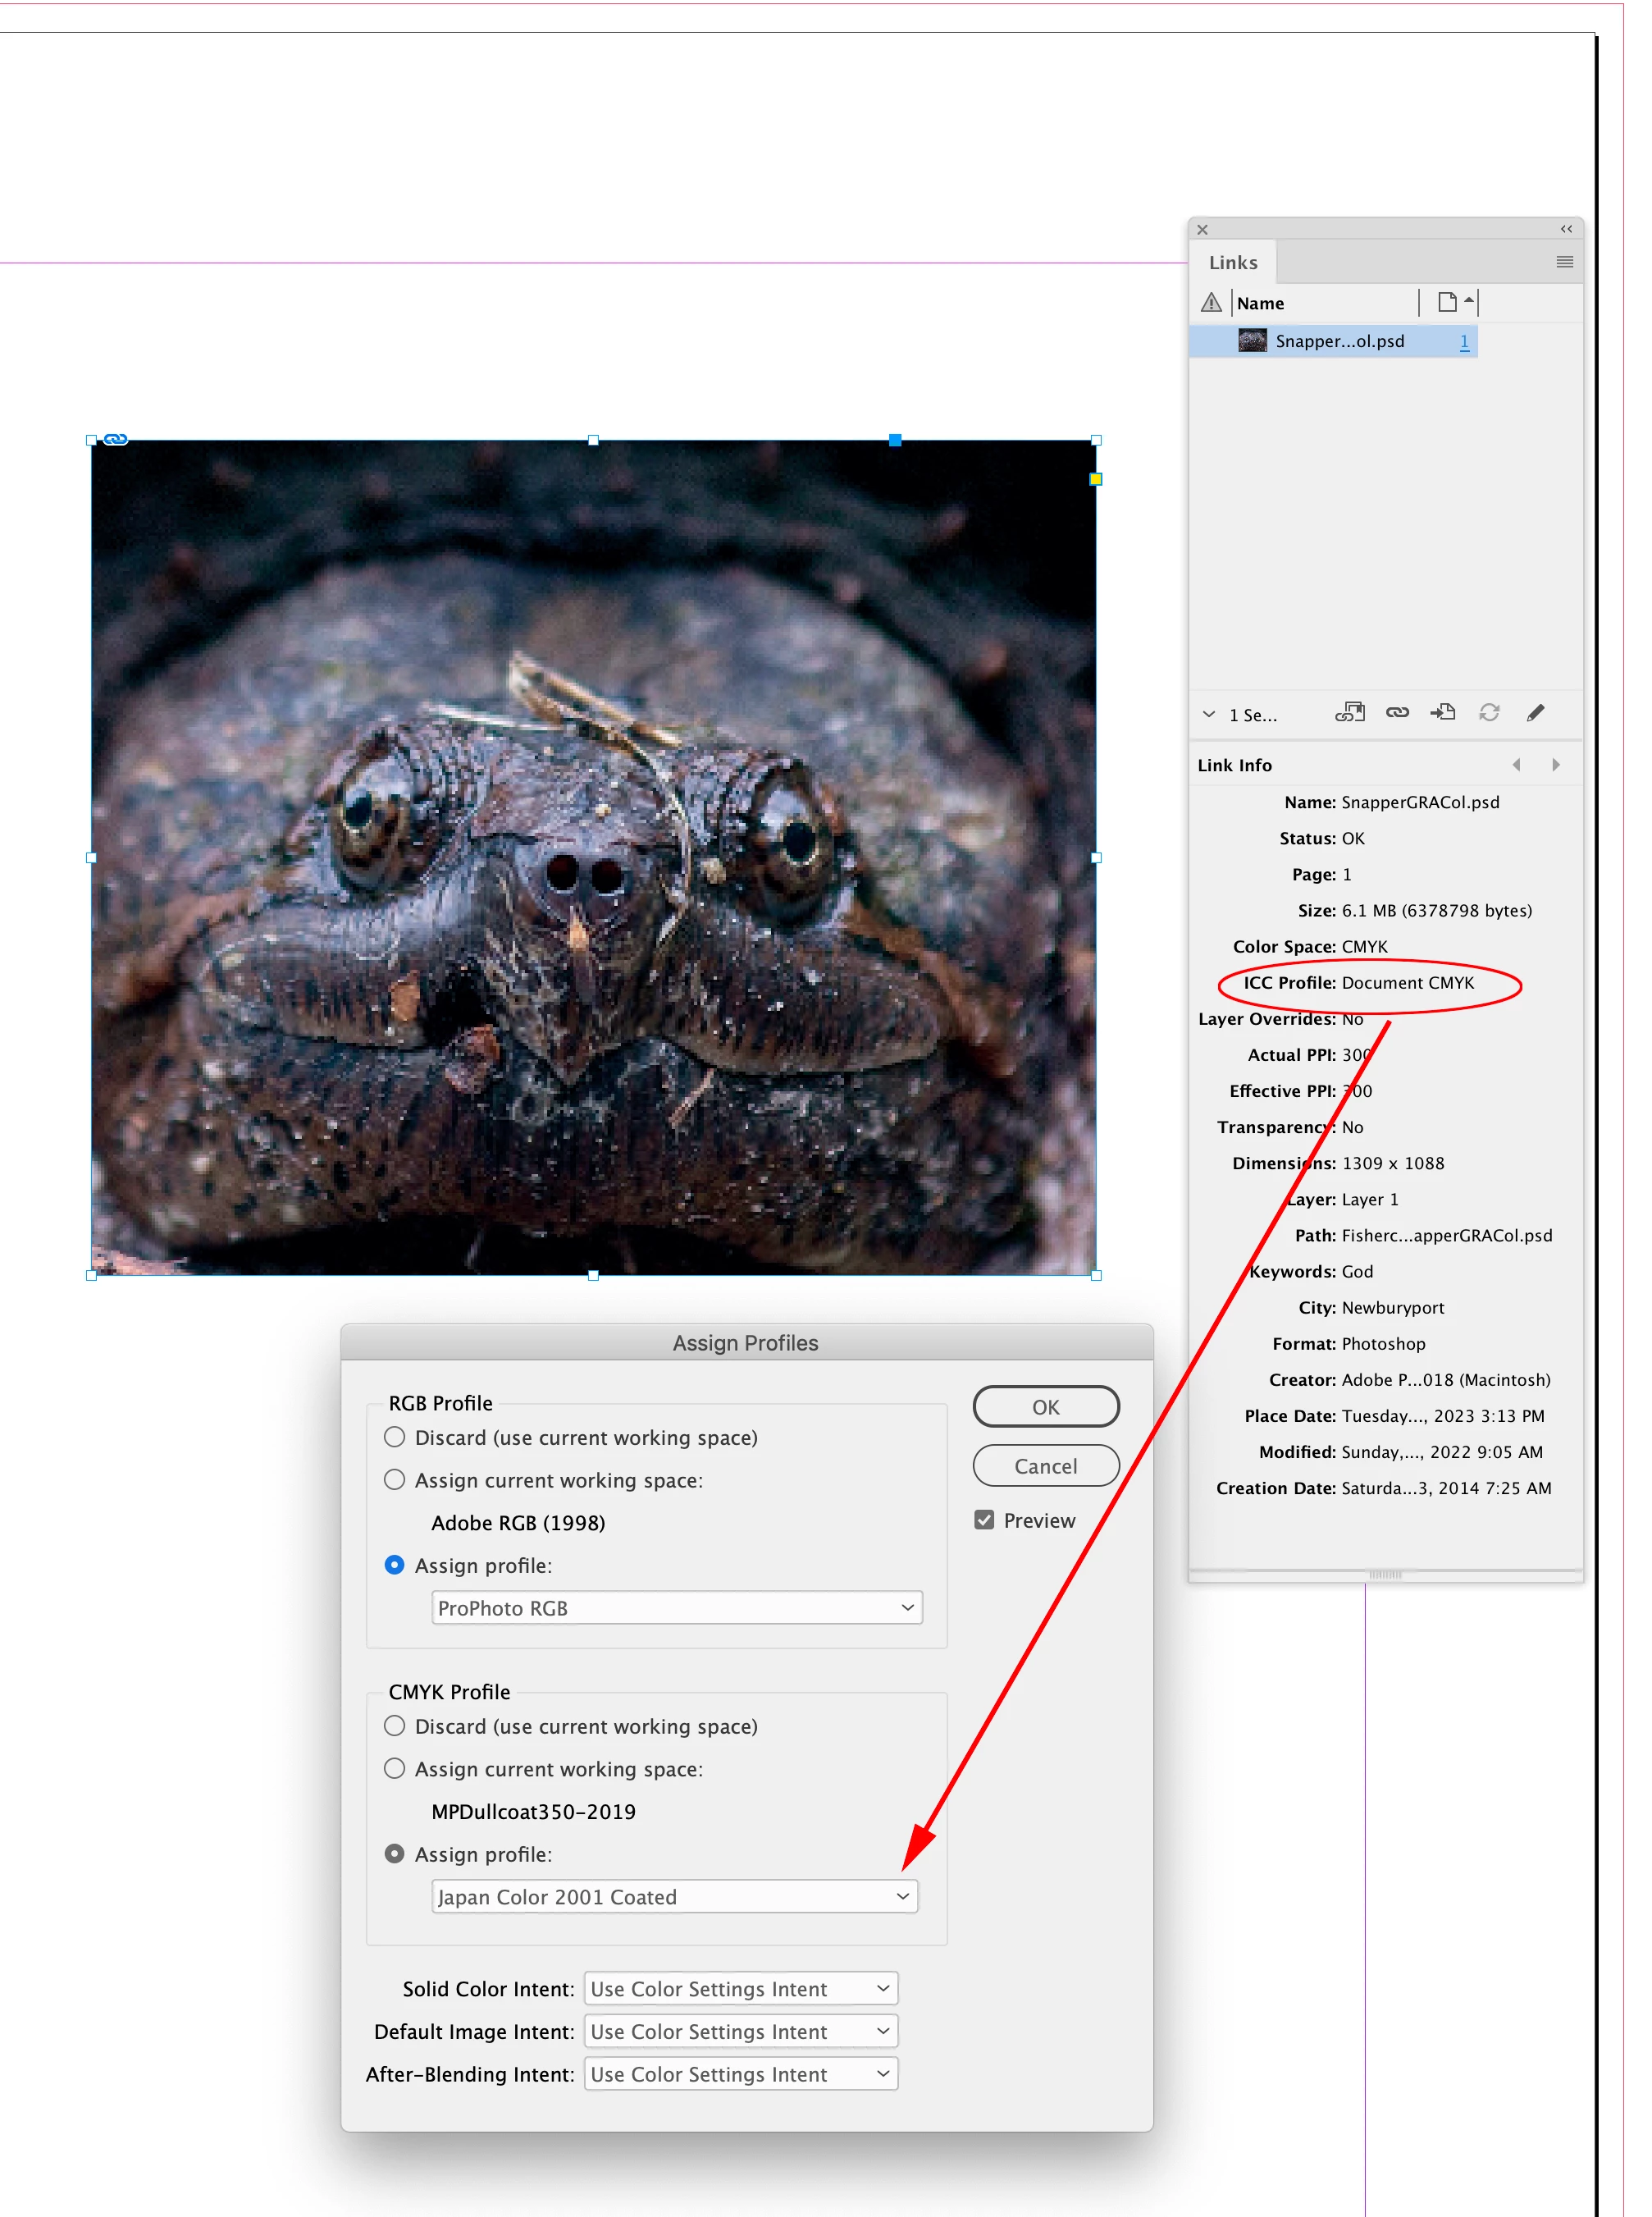The height and width of the screenshot is (2217, 1652).
Task: Click OK in Assign Profiles dialog
Action: tap(1045, 1407)
